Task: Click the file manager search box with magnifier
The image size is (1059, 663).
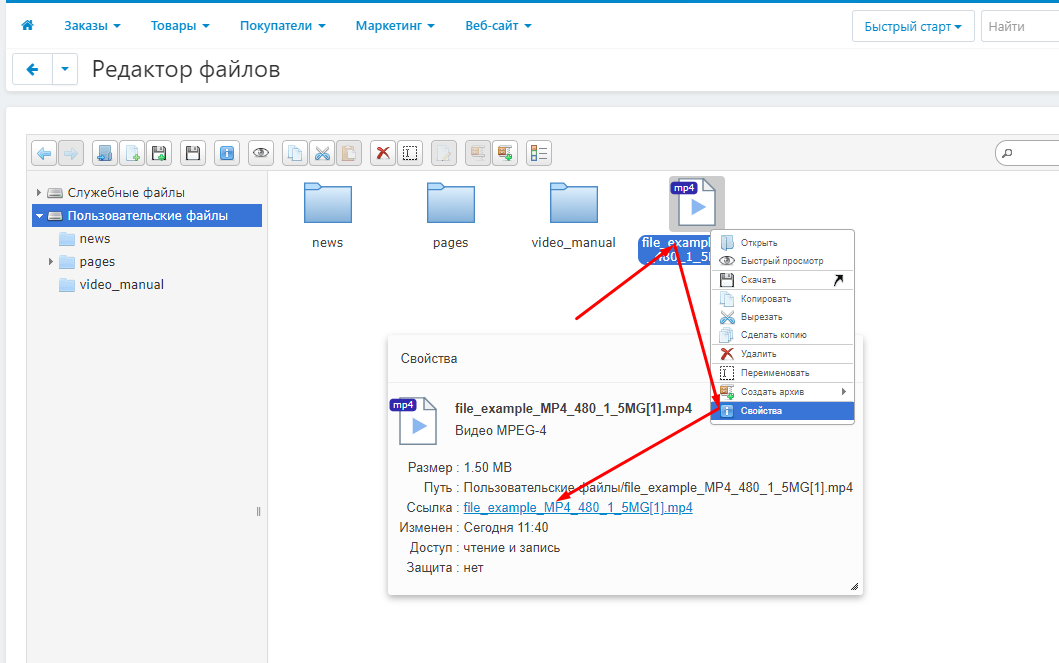Action: (1027, 153)
